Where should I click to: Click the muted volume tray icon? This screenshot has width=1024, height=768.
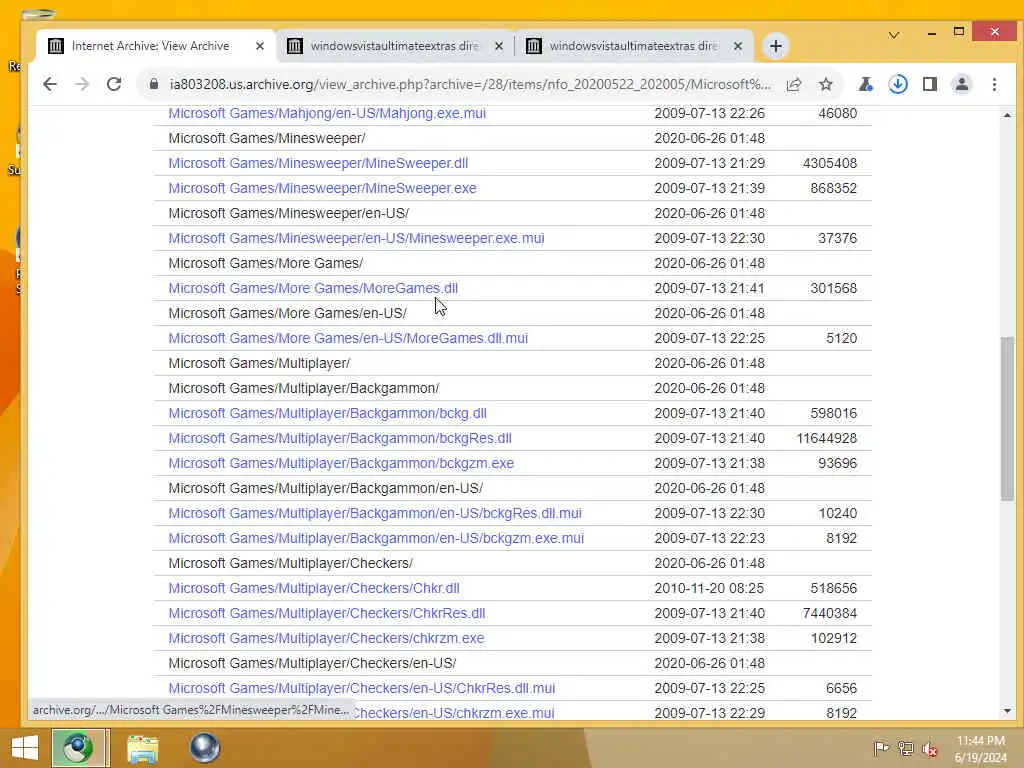point(929,749)
